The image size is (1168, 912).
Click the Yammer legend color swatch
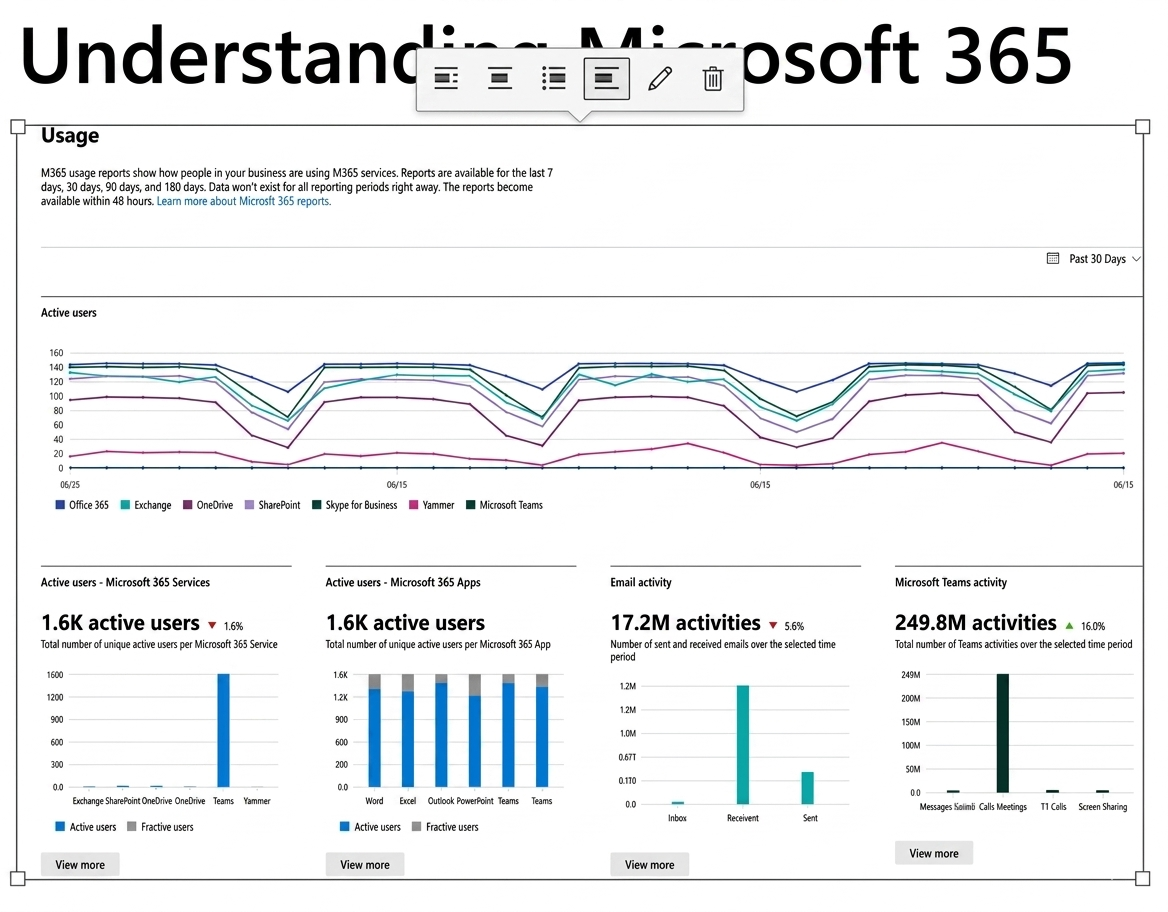pos(413,504)
